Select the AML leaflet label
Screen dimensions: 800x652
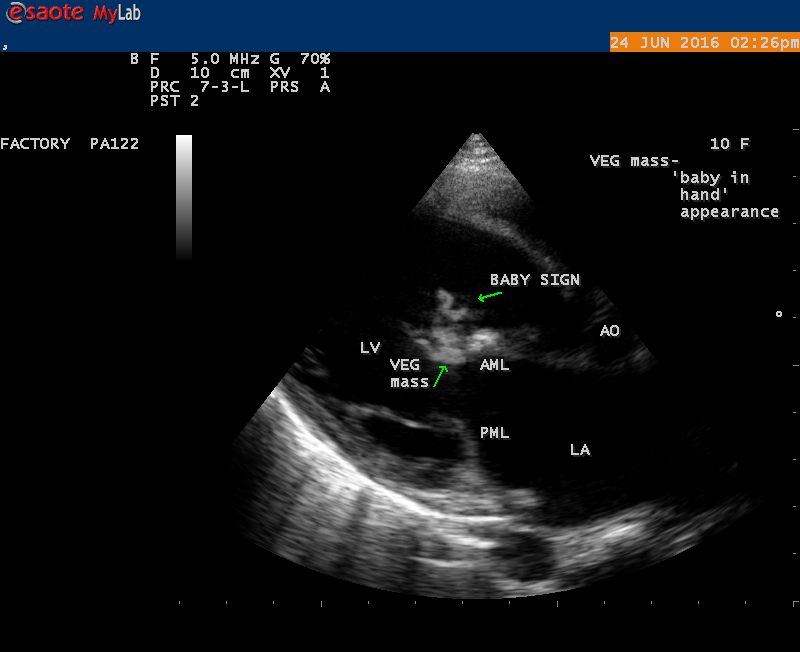pyautogui.click(x=494, y=365)
